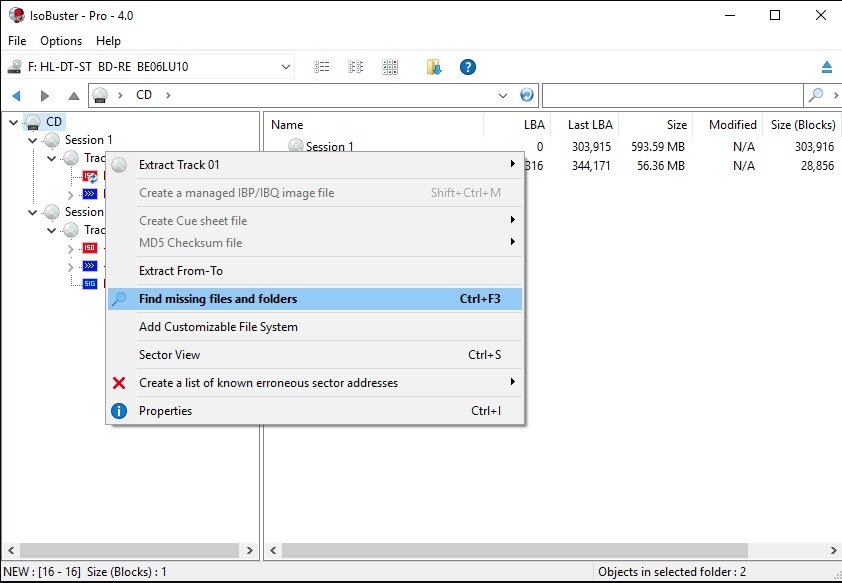Navigate forward with right arrow
Image resolution: width=842 pixels, height=583 pixels.
click(45, 96)
